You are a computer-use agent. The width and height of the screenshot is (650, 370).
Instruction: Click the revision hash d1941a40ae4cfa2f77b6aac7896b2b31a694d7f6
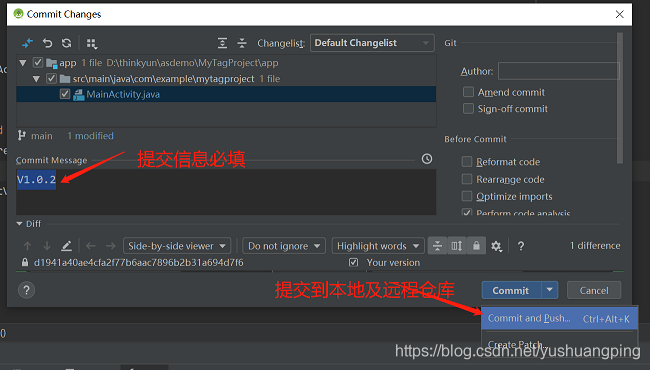pos(138,263)
